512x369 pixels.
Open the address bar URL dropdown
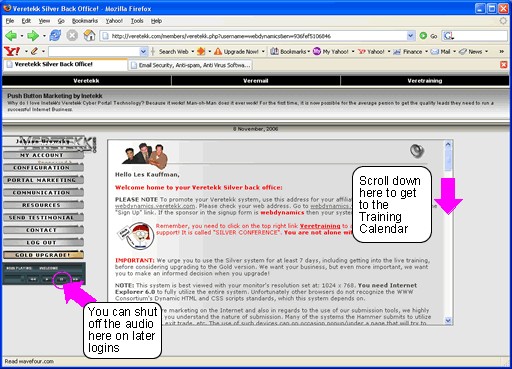[411, 36]
